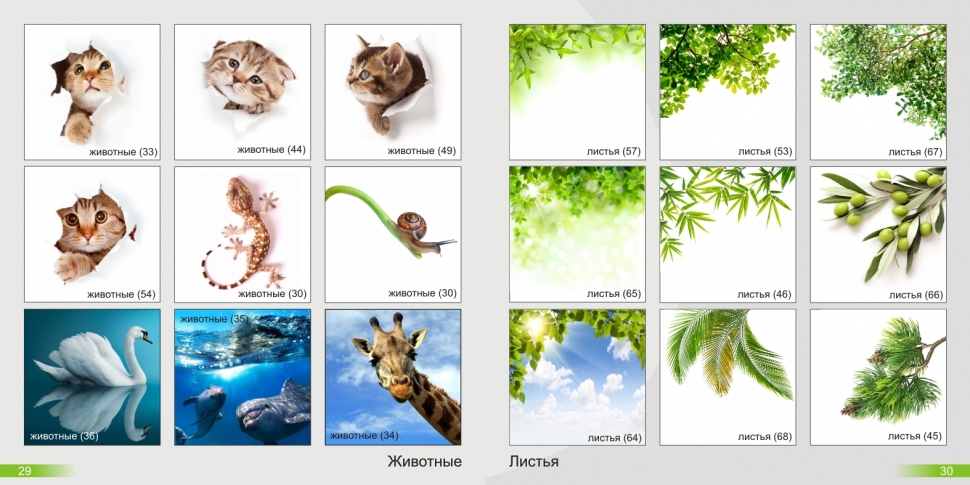
Task: Click the bokeh leaves image листья (65)
Action: point(577,234)
